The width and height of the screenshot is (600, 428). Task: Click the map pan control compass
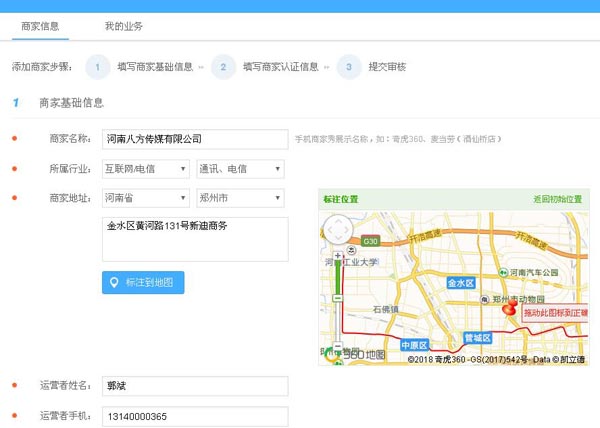(339, 229)
